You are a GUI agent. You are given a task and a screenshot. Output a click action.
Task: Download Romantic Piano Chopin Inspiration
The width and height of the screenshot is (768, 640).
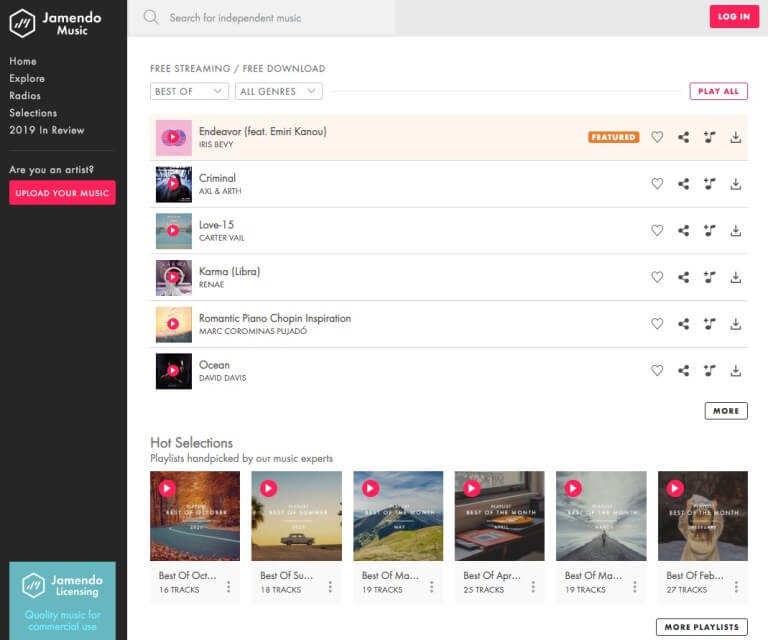pyautogui.click(x=735, y=324)
